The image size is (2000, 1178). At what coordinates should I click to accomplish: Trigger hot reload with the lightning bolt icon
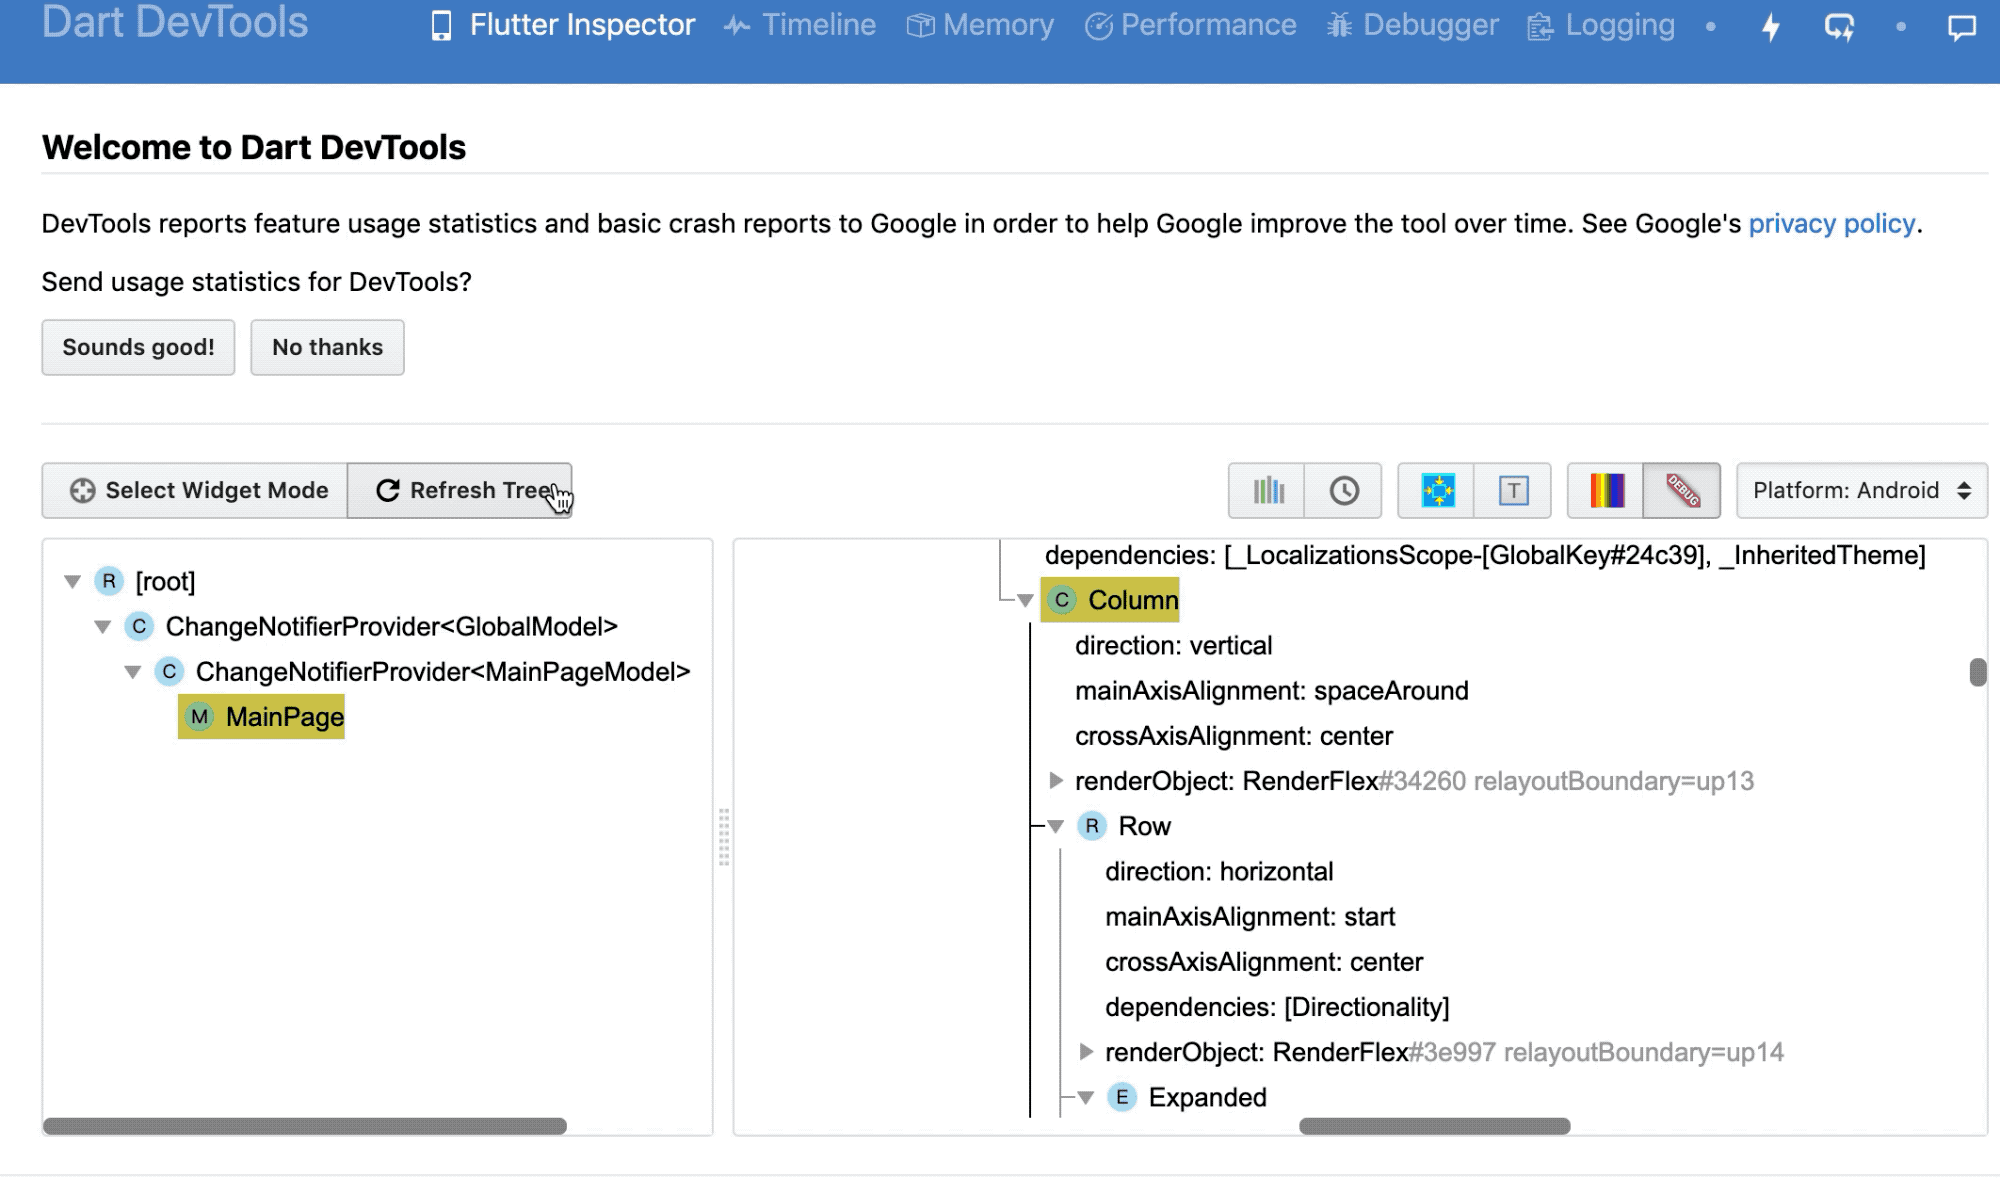(1770, 27)
